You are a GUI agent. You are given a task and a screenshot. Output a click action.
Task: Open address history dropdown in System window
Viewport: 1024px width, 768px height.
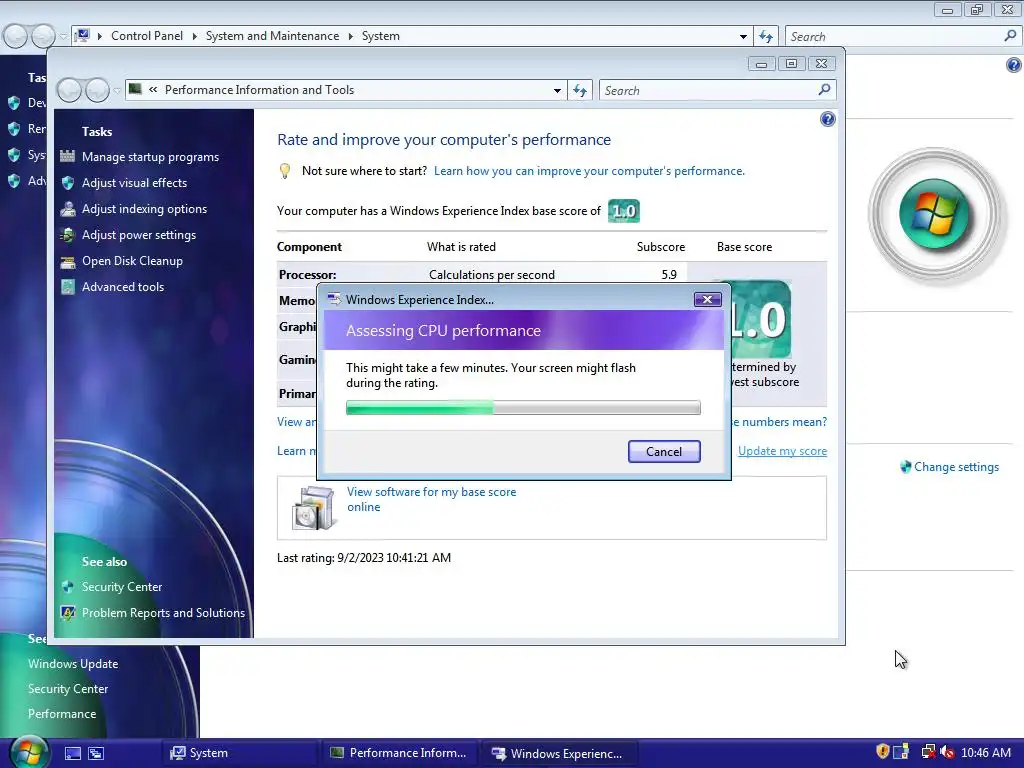point(743,36)
